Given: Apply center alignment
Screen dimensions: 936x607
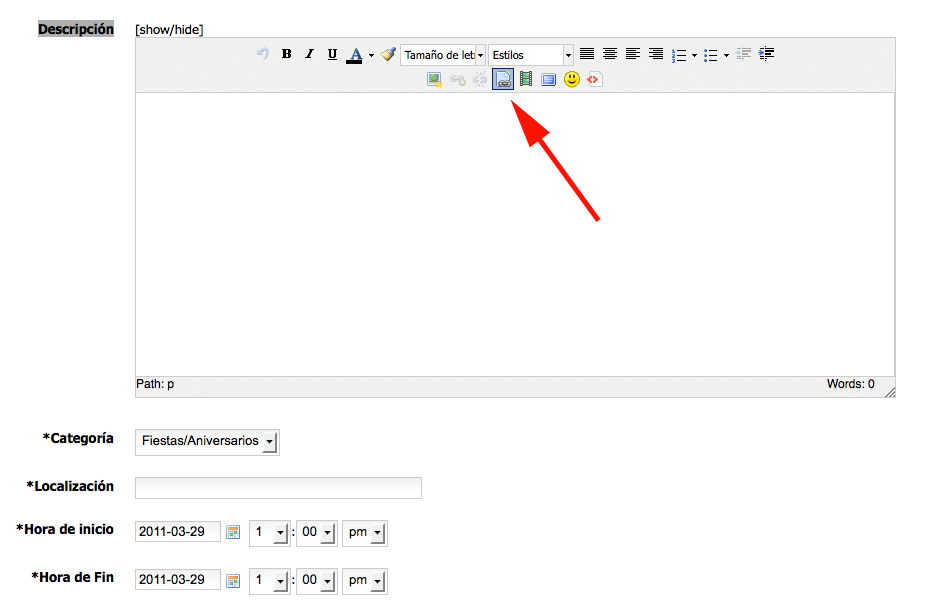Looking at the screenshot, I should tap(609, 54).
